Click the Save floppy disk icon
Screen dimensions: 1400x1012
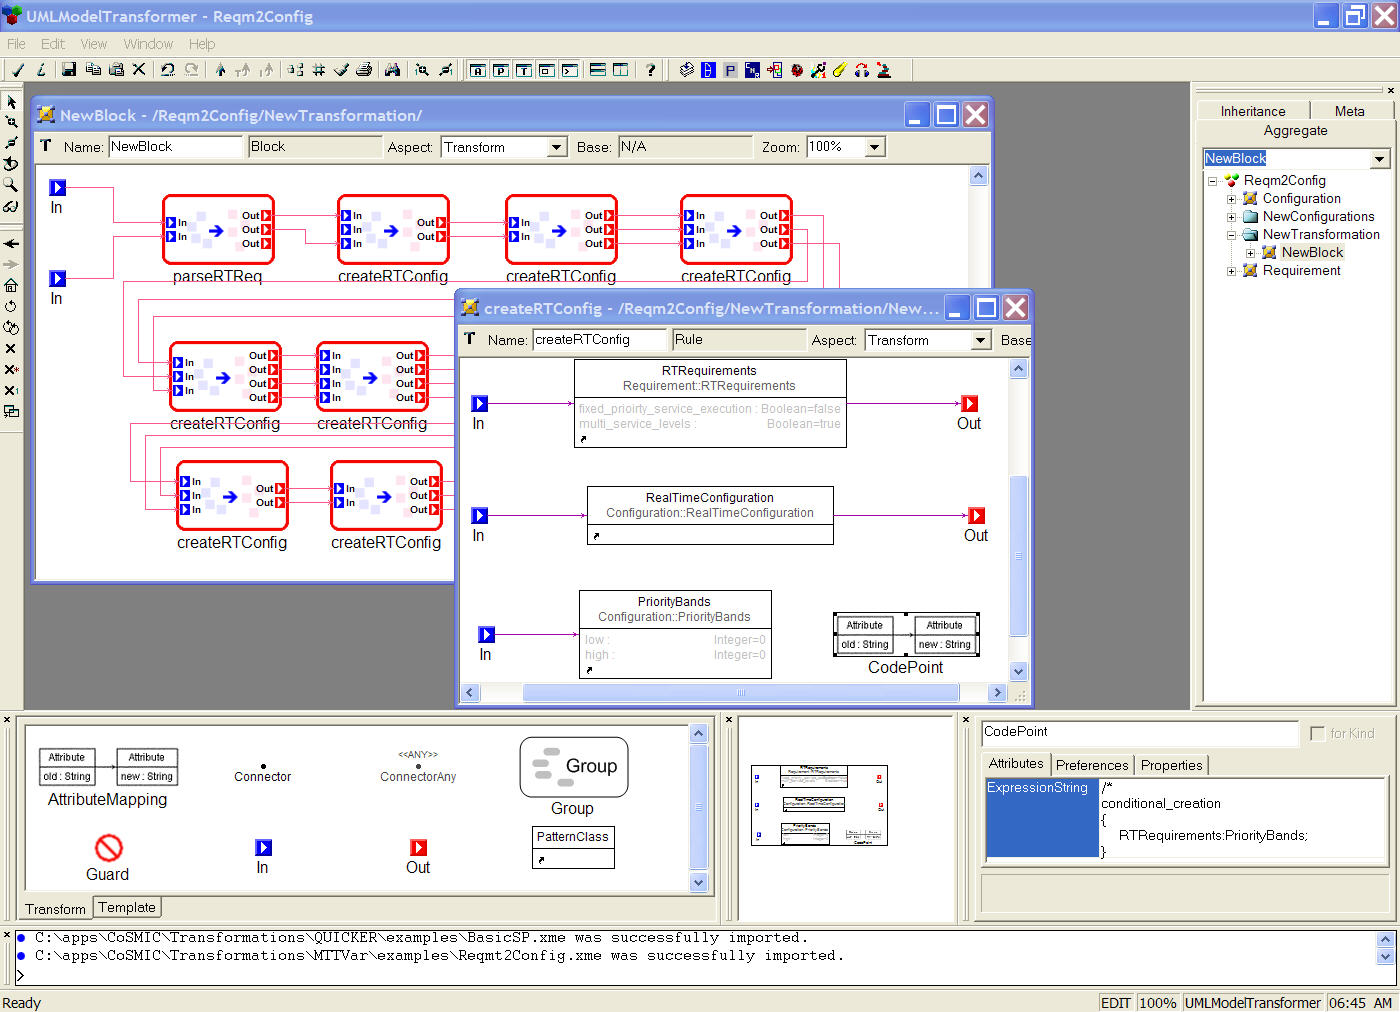point(69,70)
